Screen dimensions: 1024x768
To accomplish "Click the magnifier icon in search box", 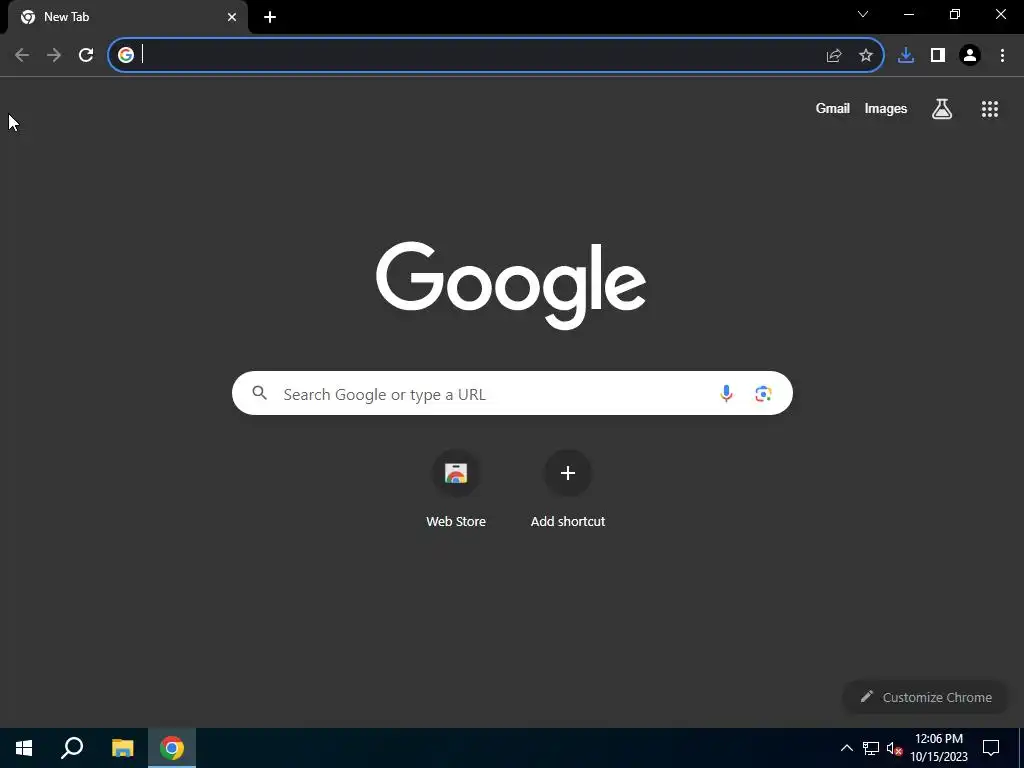I will click(x=259, y=393).
